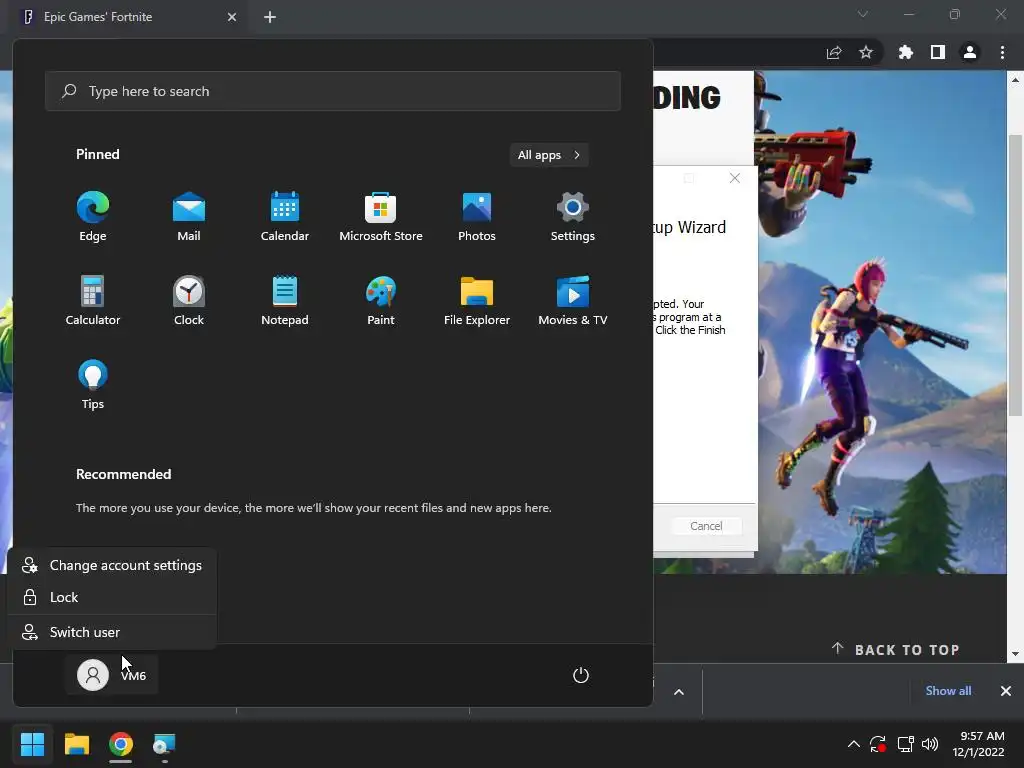Screen dimensions: 1024x768
Task: Open File Explorer from pinned apps
Action: [477, 300]
